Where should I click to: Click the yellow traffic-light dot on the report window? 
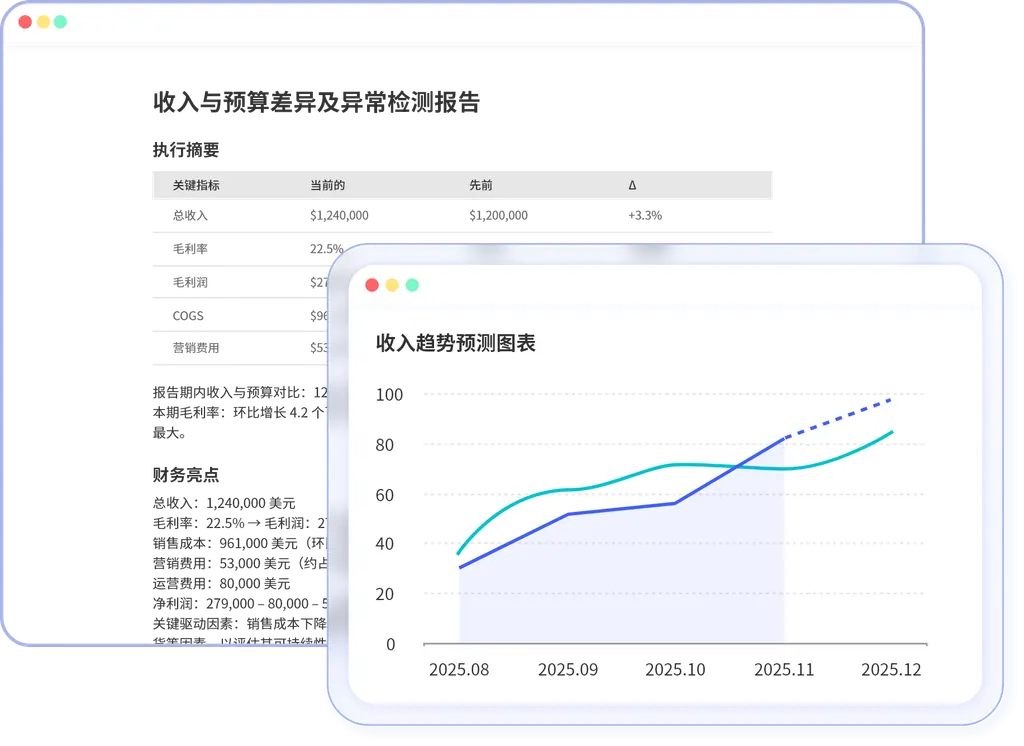[41, 20]
